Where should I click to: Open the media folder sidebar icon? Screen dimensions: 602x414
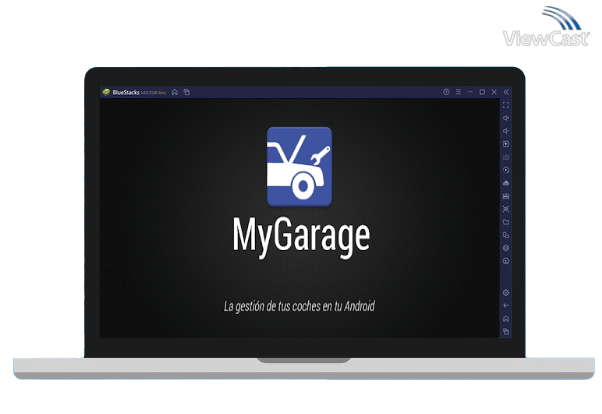click(x=506, y=222)
